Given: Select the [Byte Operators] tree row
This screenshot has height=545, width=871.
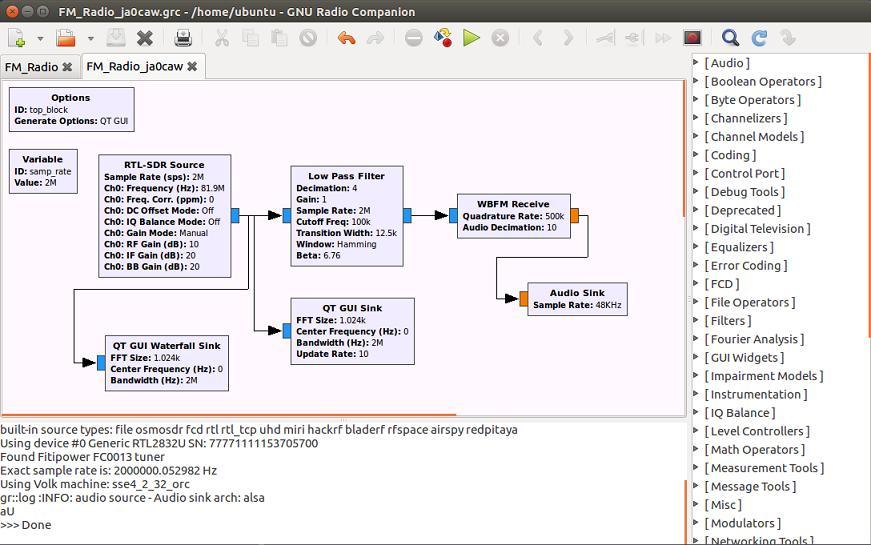Looking at the screenshot, I should coord(752,100).
